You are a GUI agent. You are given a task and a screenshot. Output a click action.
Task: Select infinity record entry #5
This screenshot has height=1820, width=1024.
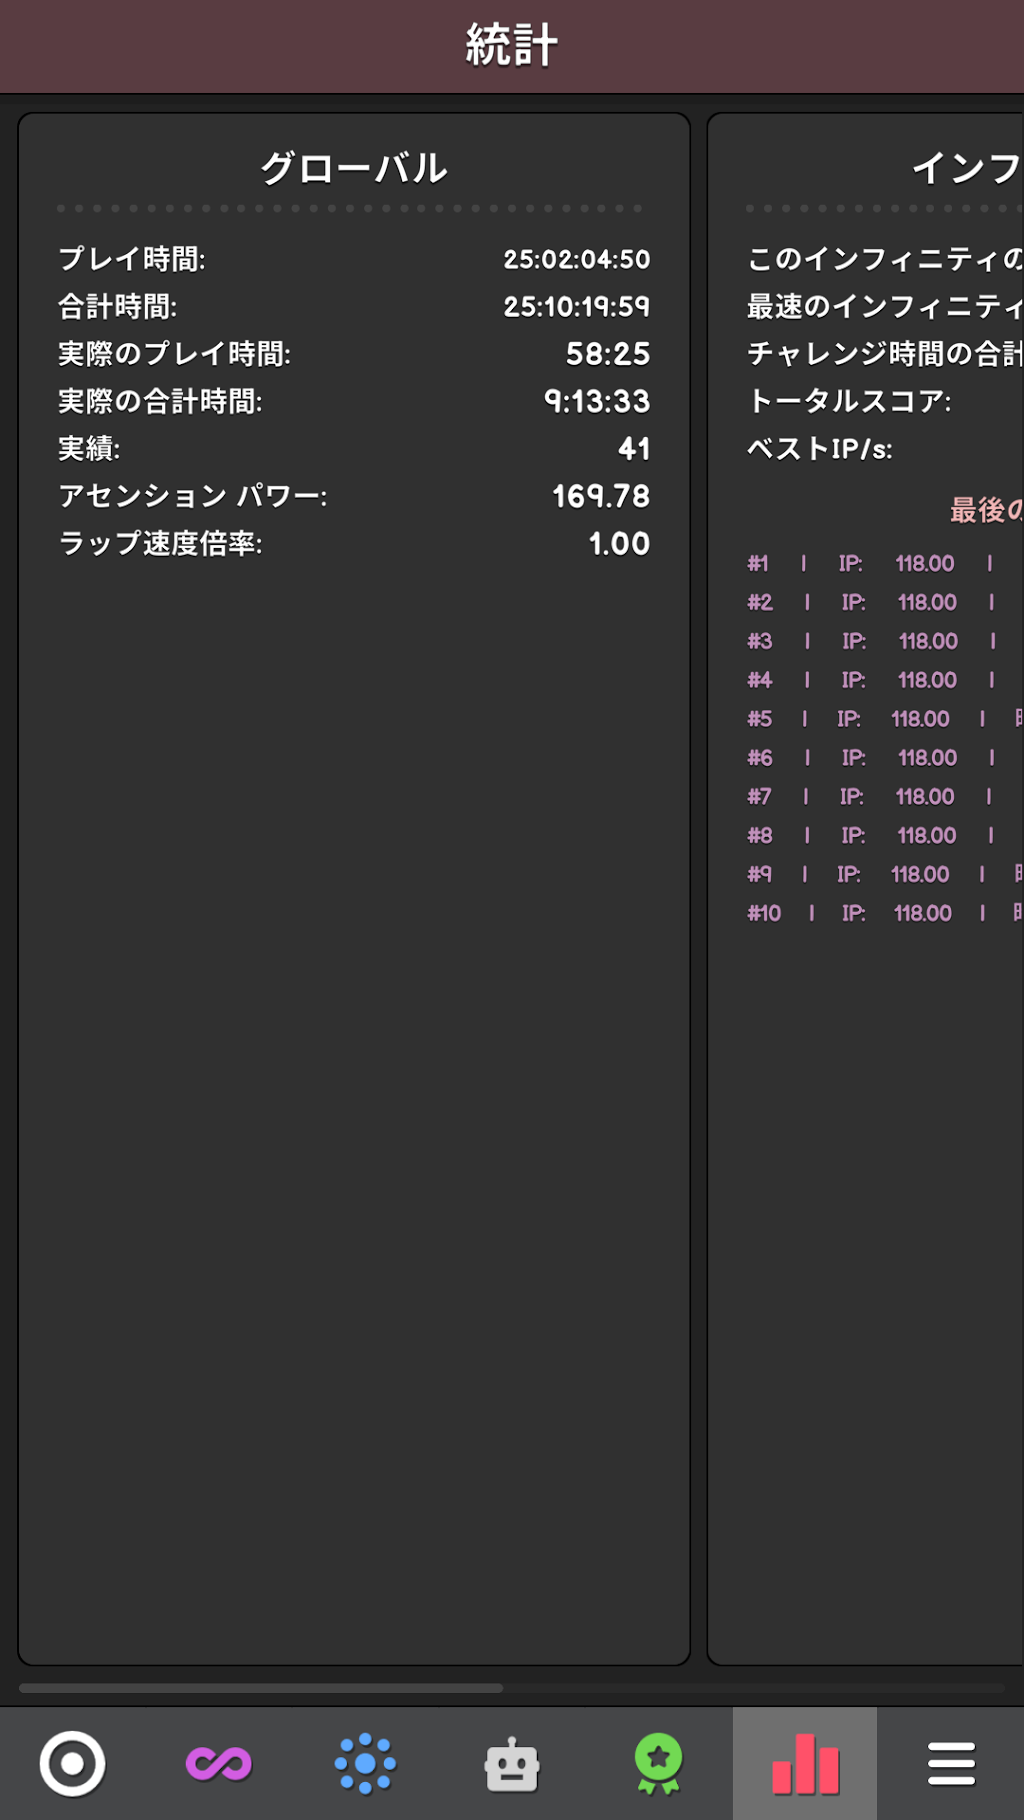885,718
